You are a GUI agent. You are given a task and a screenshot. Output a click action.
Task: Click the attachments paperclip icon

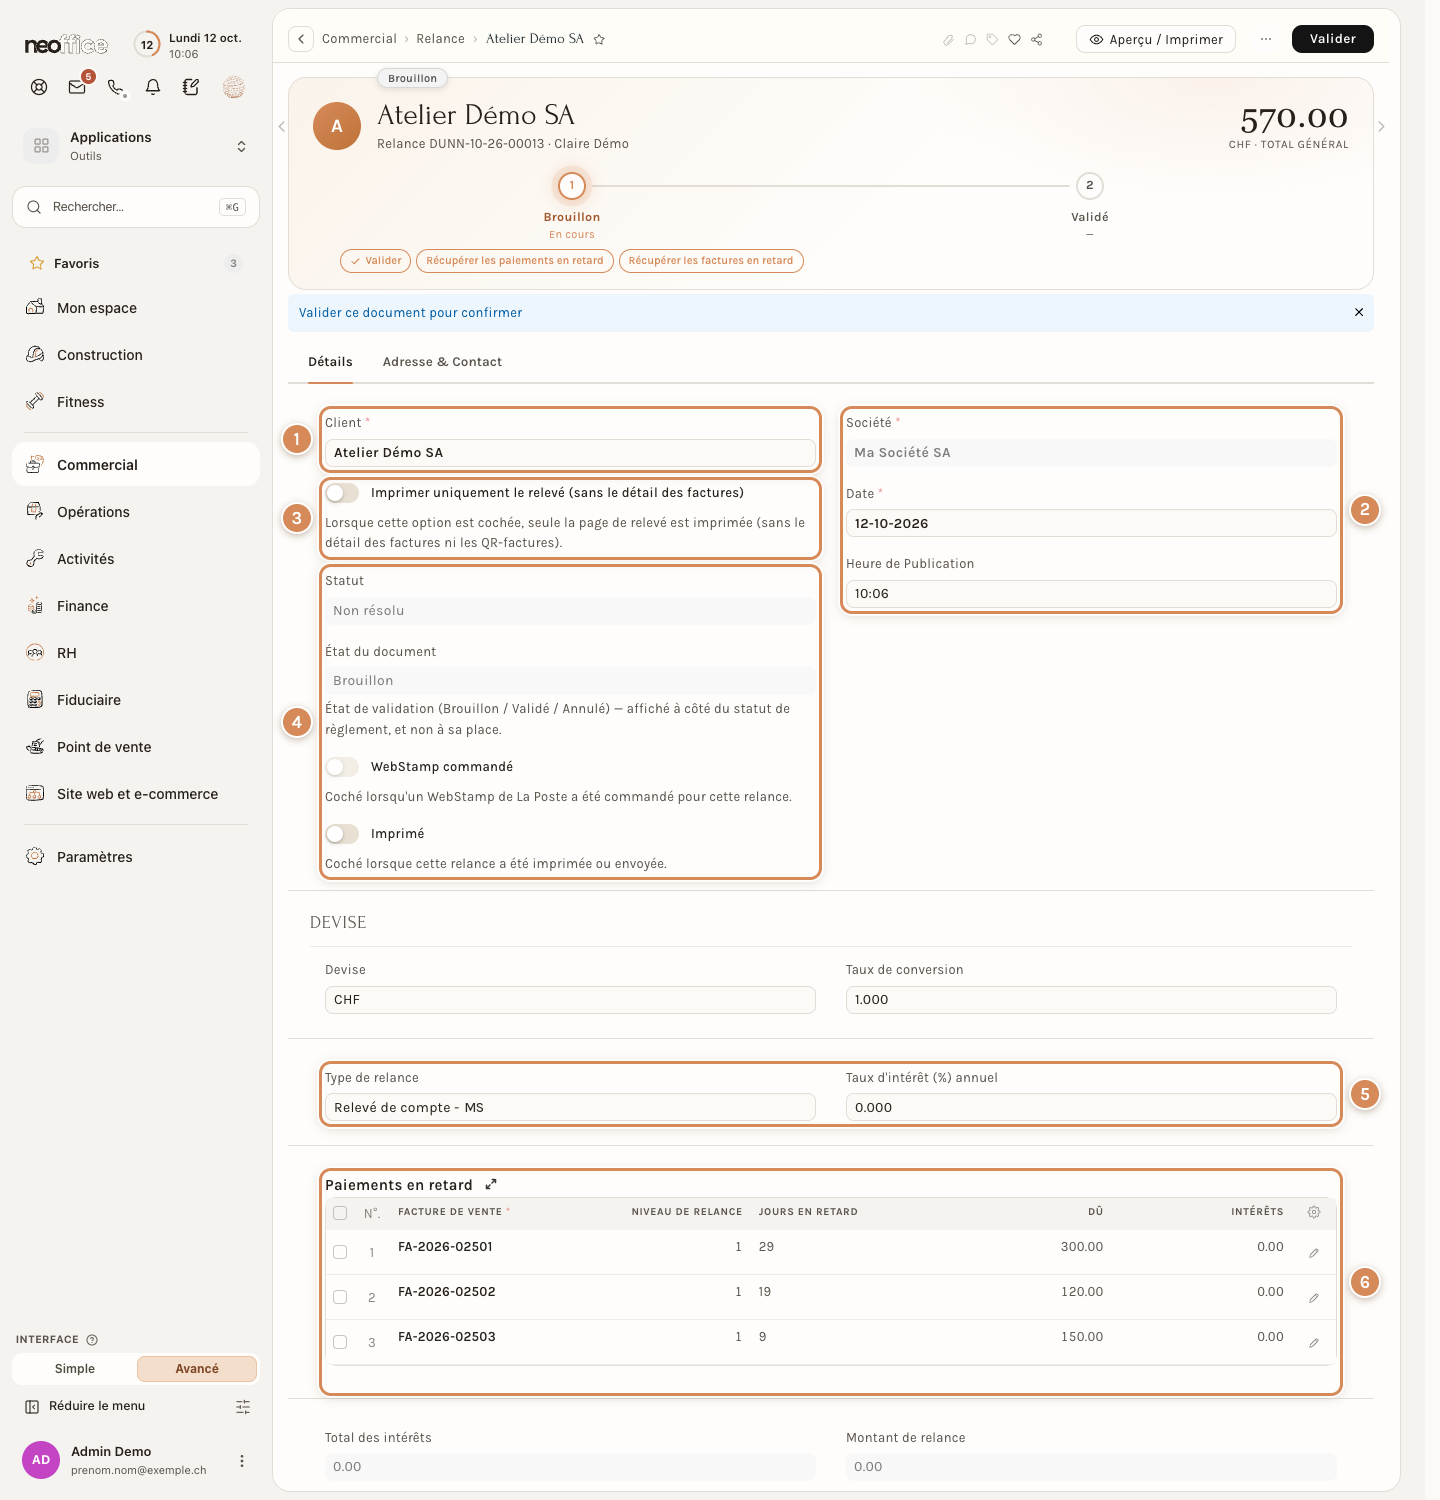coord(948,40)
